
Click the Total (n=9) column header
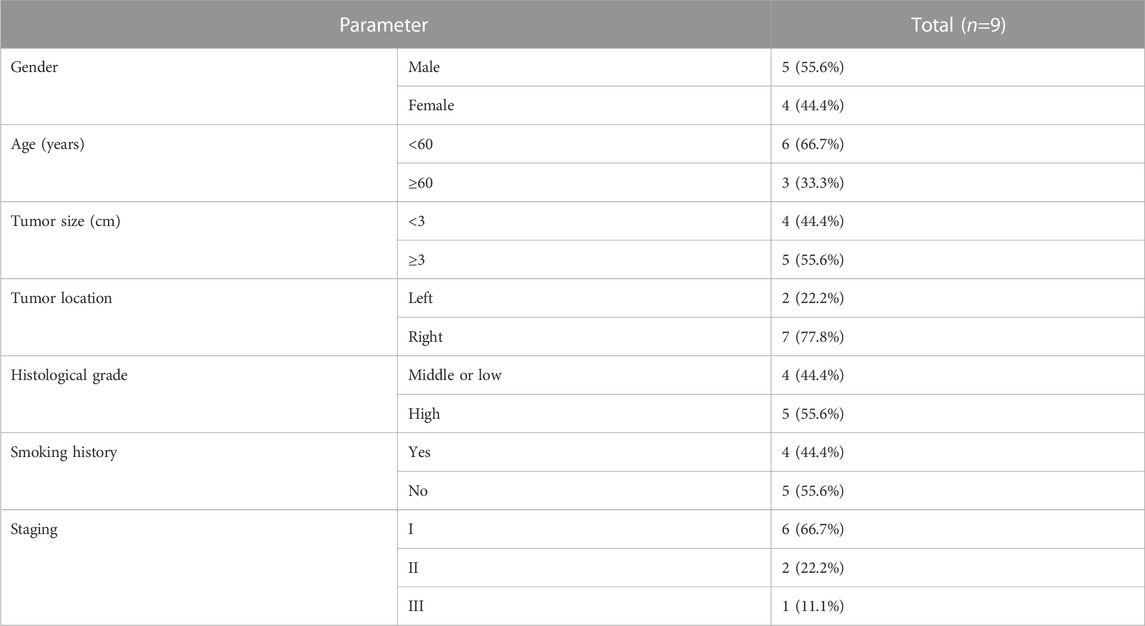pyautogui.click(x=957, y=25)
